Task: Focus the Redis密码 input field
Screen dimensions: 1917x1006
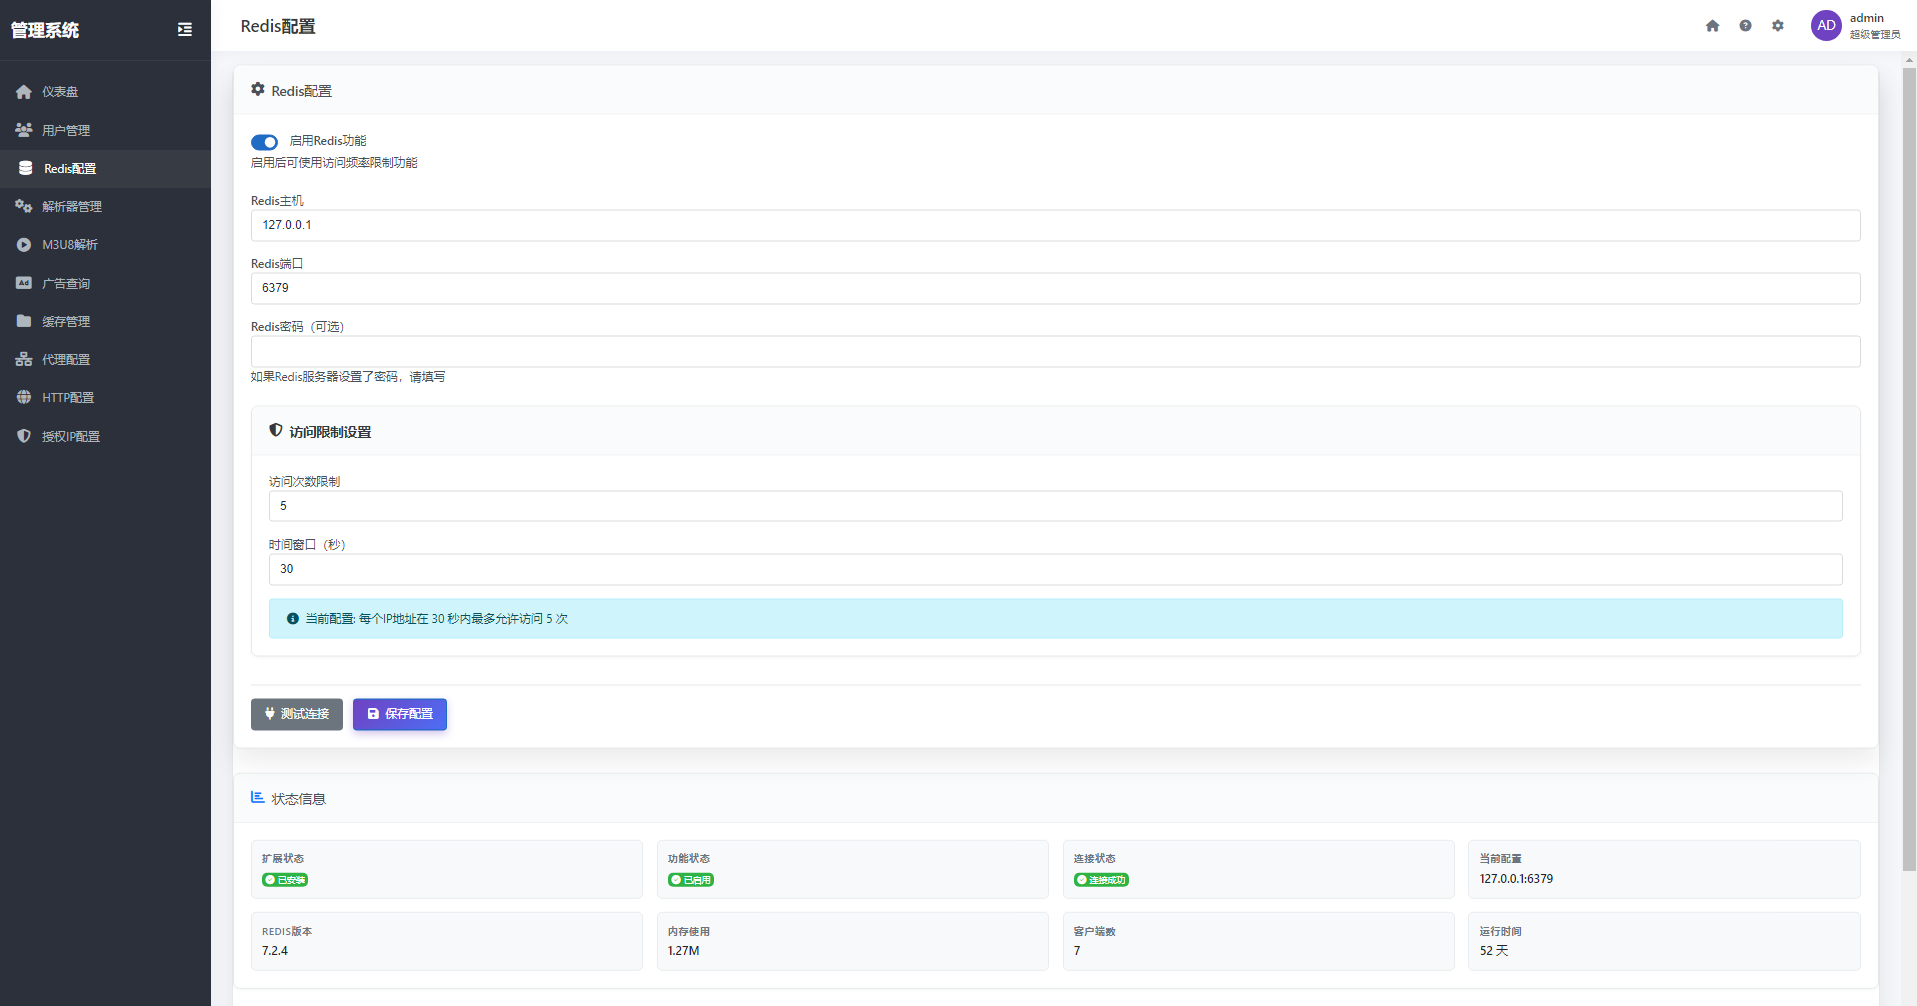Action: (x=1055, y=351)
